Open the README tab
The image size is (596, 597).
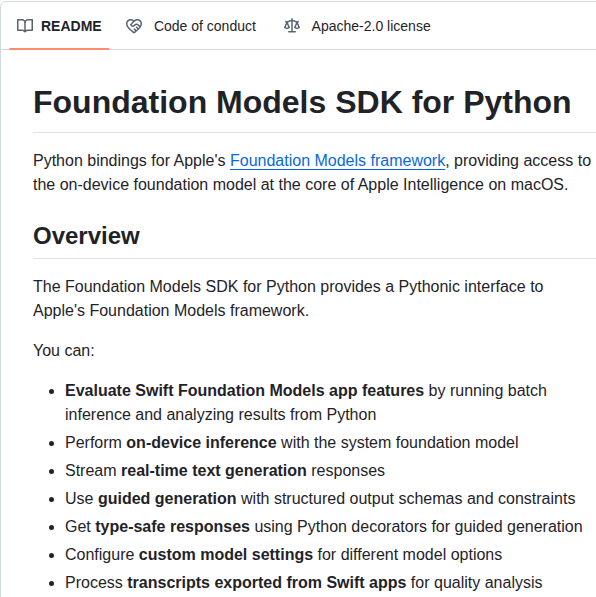pos(59,26)
